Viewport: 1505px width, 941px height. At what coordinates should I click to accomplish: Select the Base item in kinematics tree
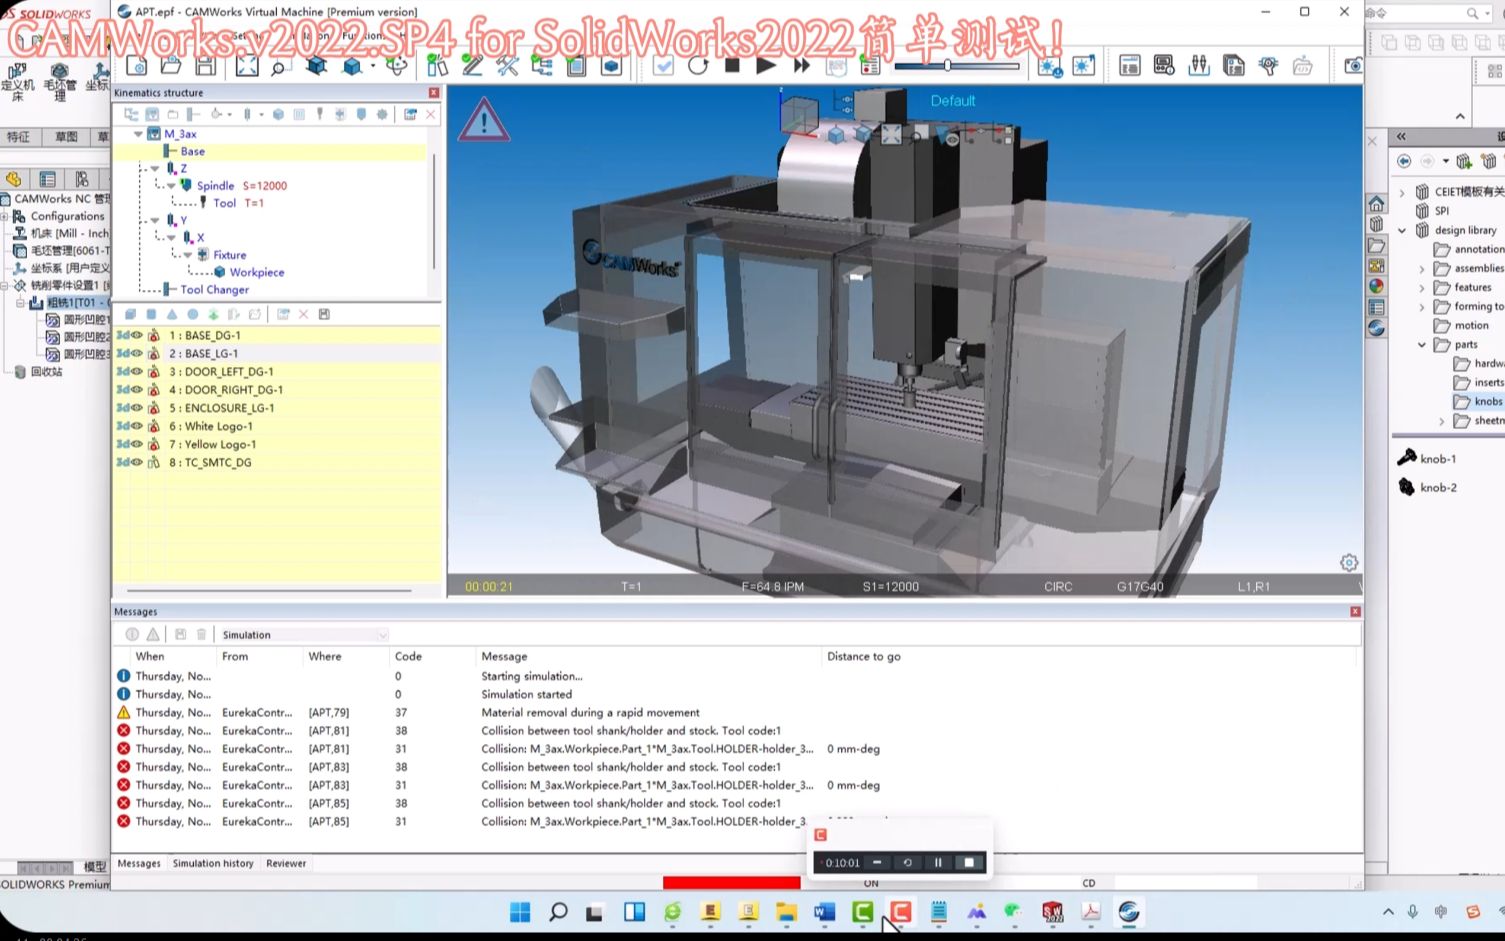point(192,152)
